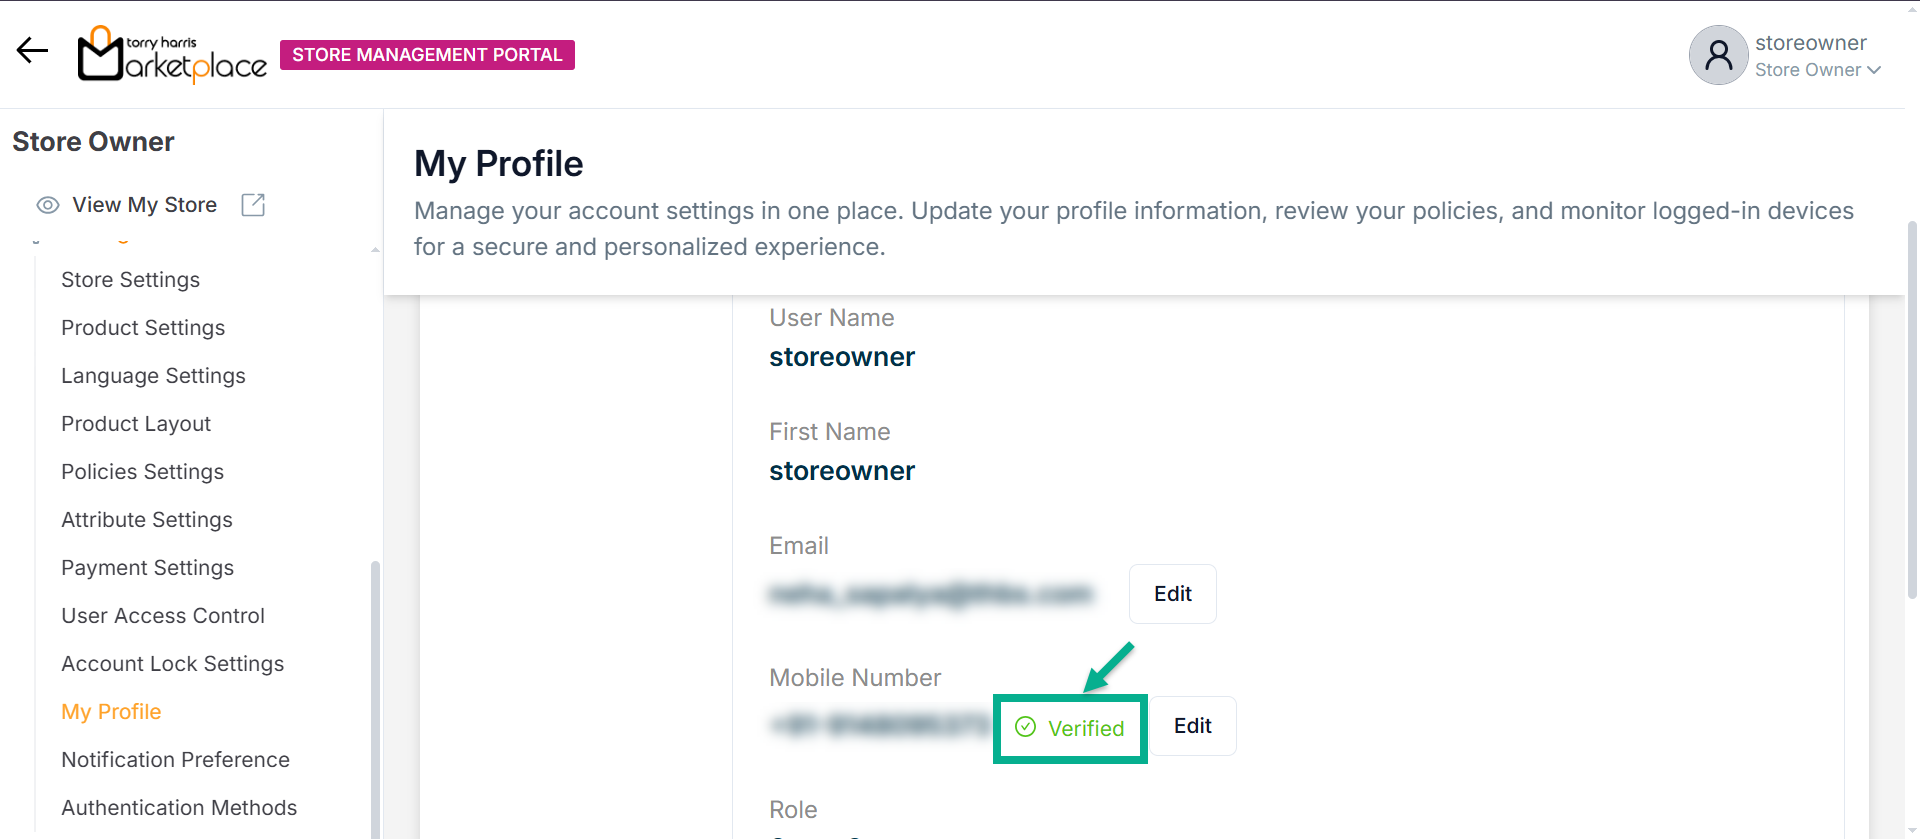The height and width of the screenshot is (839, 1920).
Task: Click the View My Store link
Action: pyautogui.click(x=144, y=205)
